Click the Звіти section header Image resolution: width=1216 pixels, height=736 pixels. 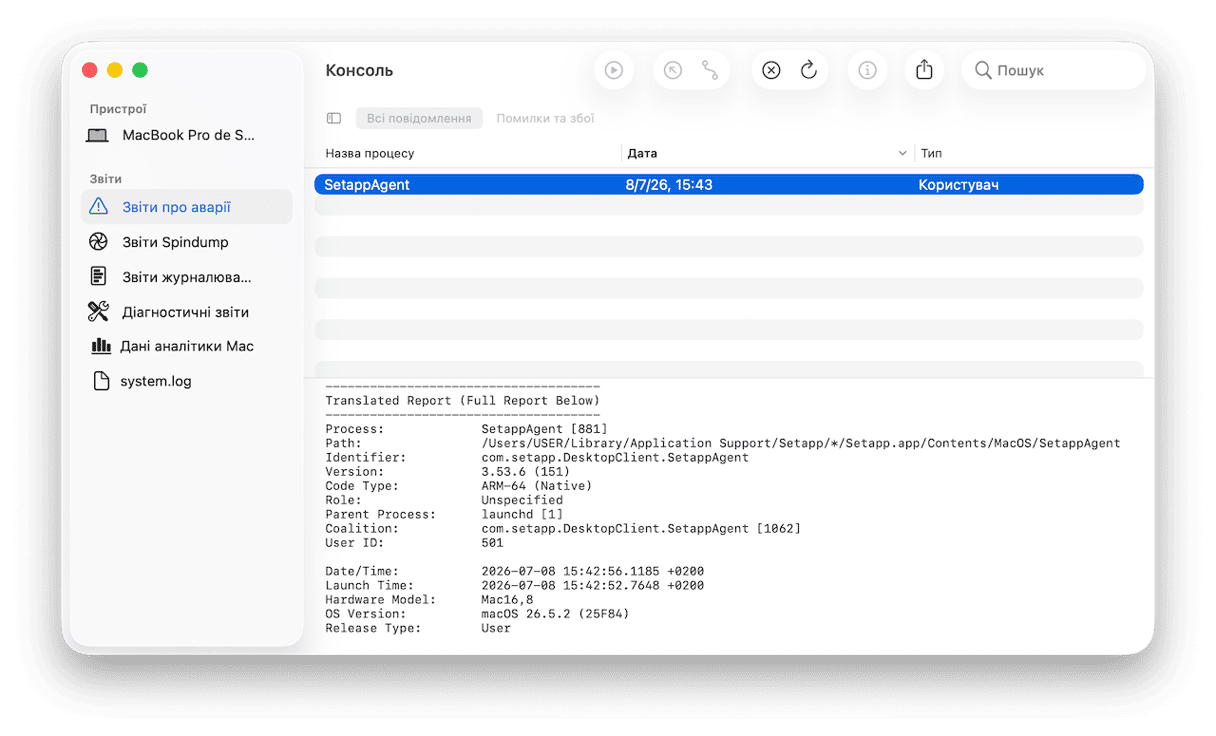click(x=105, y=179)
